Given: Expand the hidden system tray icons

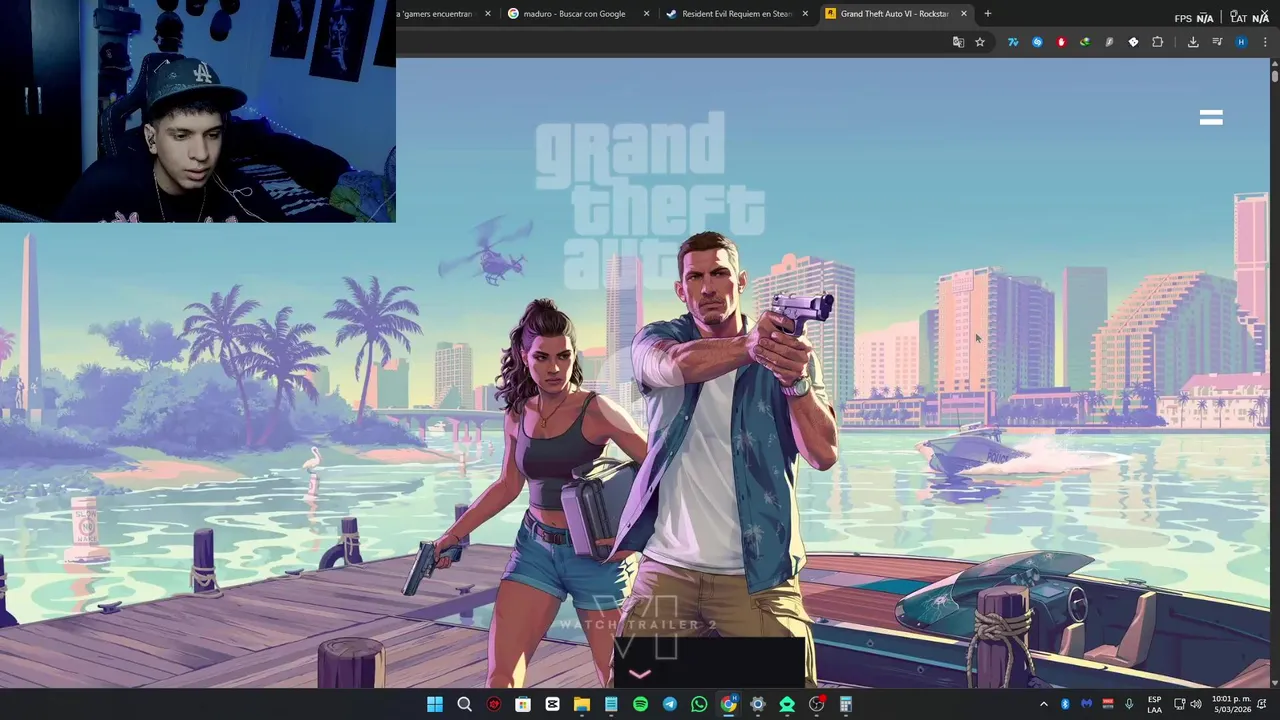Looking at the screenshot, I should 1044,704.
